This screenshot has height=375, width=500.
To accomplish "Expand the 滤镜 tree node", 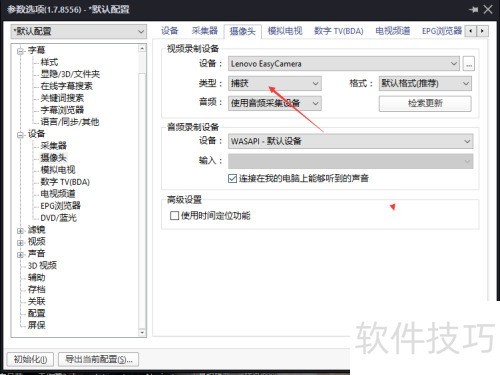I will [21, 230].
